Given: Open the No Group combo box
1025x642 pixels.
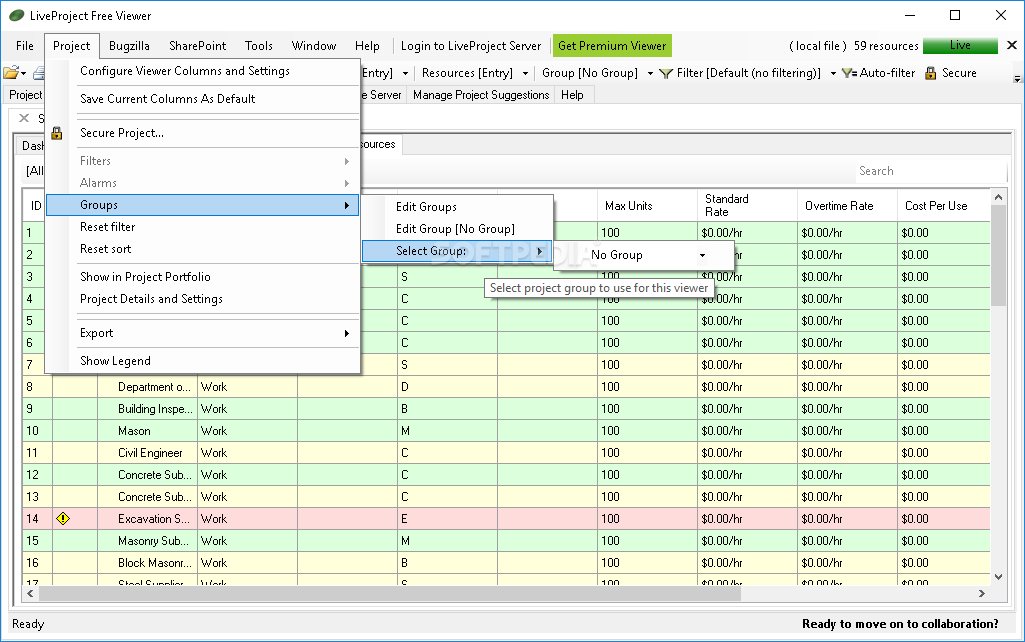Looking at the screenshot, I should point(647,255).
